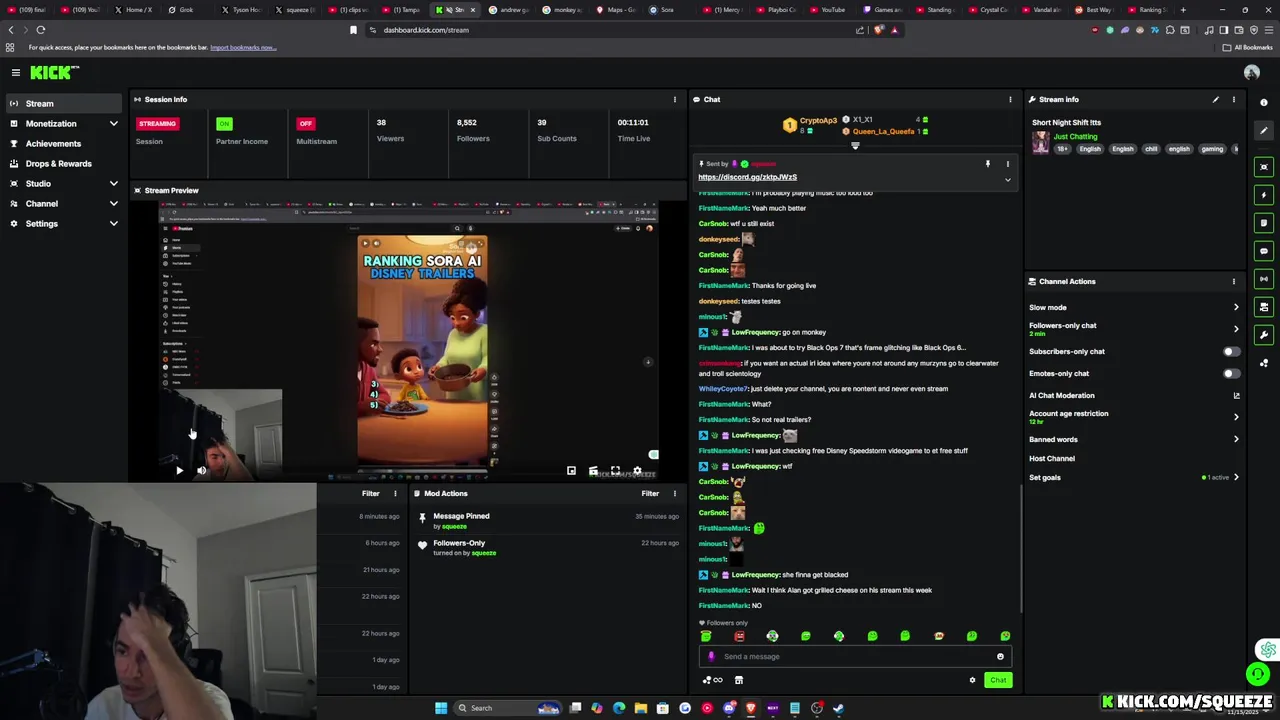Viewport: 1280px width, 720px height.
Task: Click the browser address bar
Action: coord(610,30)
